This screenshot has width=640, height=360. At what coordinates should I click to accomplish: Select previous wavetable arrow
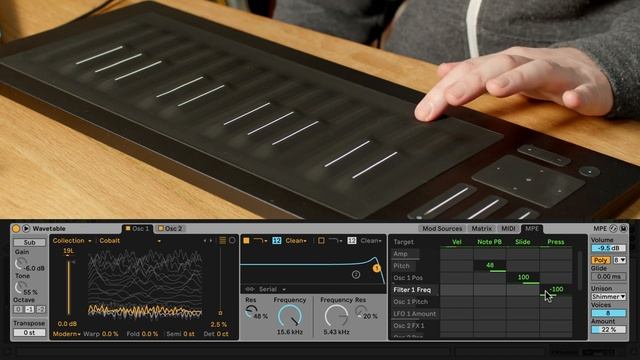pyautogui.click(x=205, y=241)
